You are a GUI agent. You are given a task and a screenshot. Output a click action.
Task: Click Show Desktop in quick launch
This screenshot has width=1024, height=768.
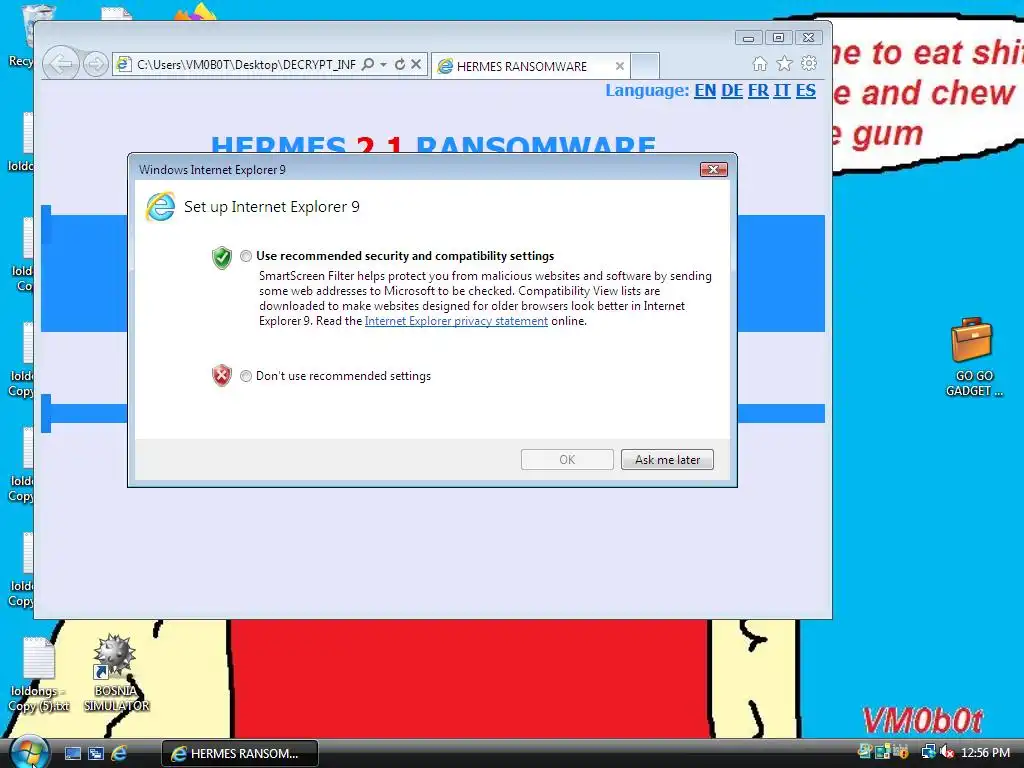[x=73, y=754]
